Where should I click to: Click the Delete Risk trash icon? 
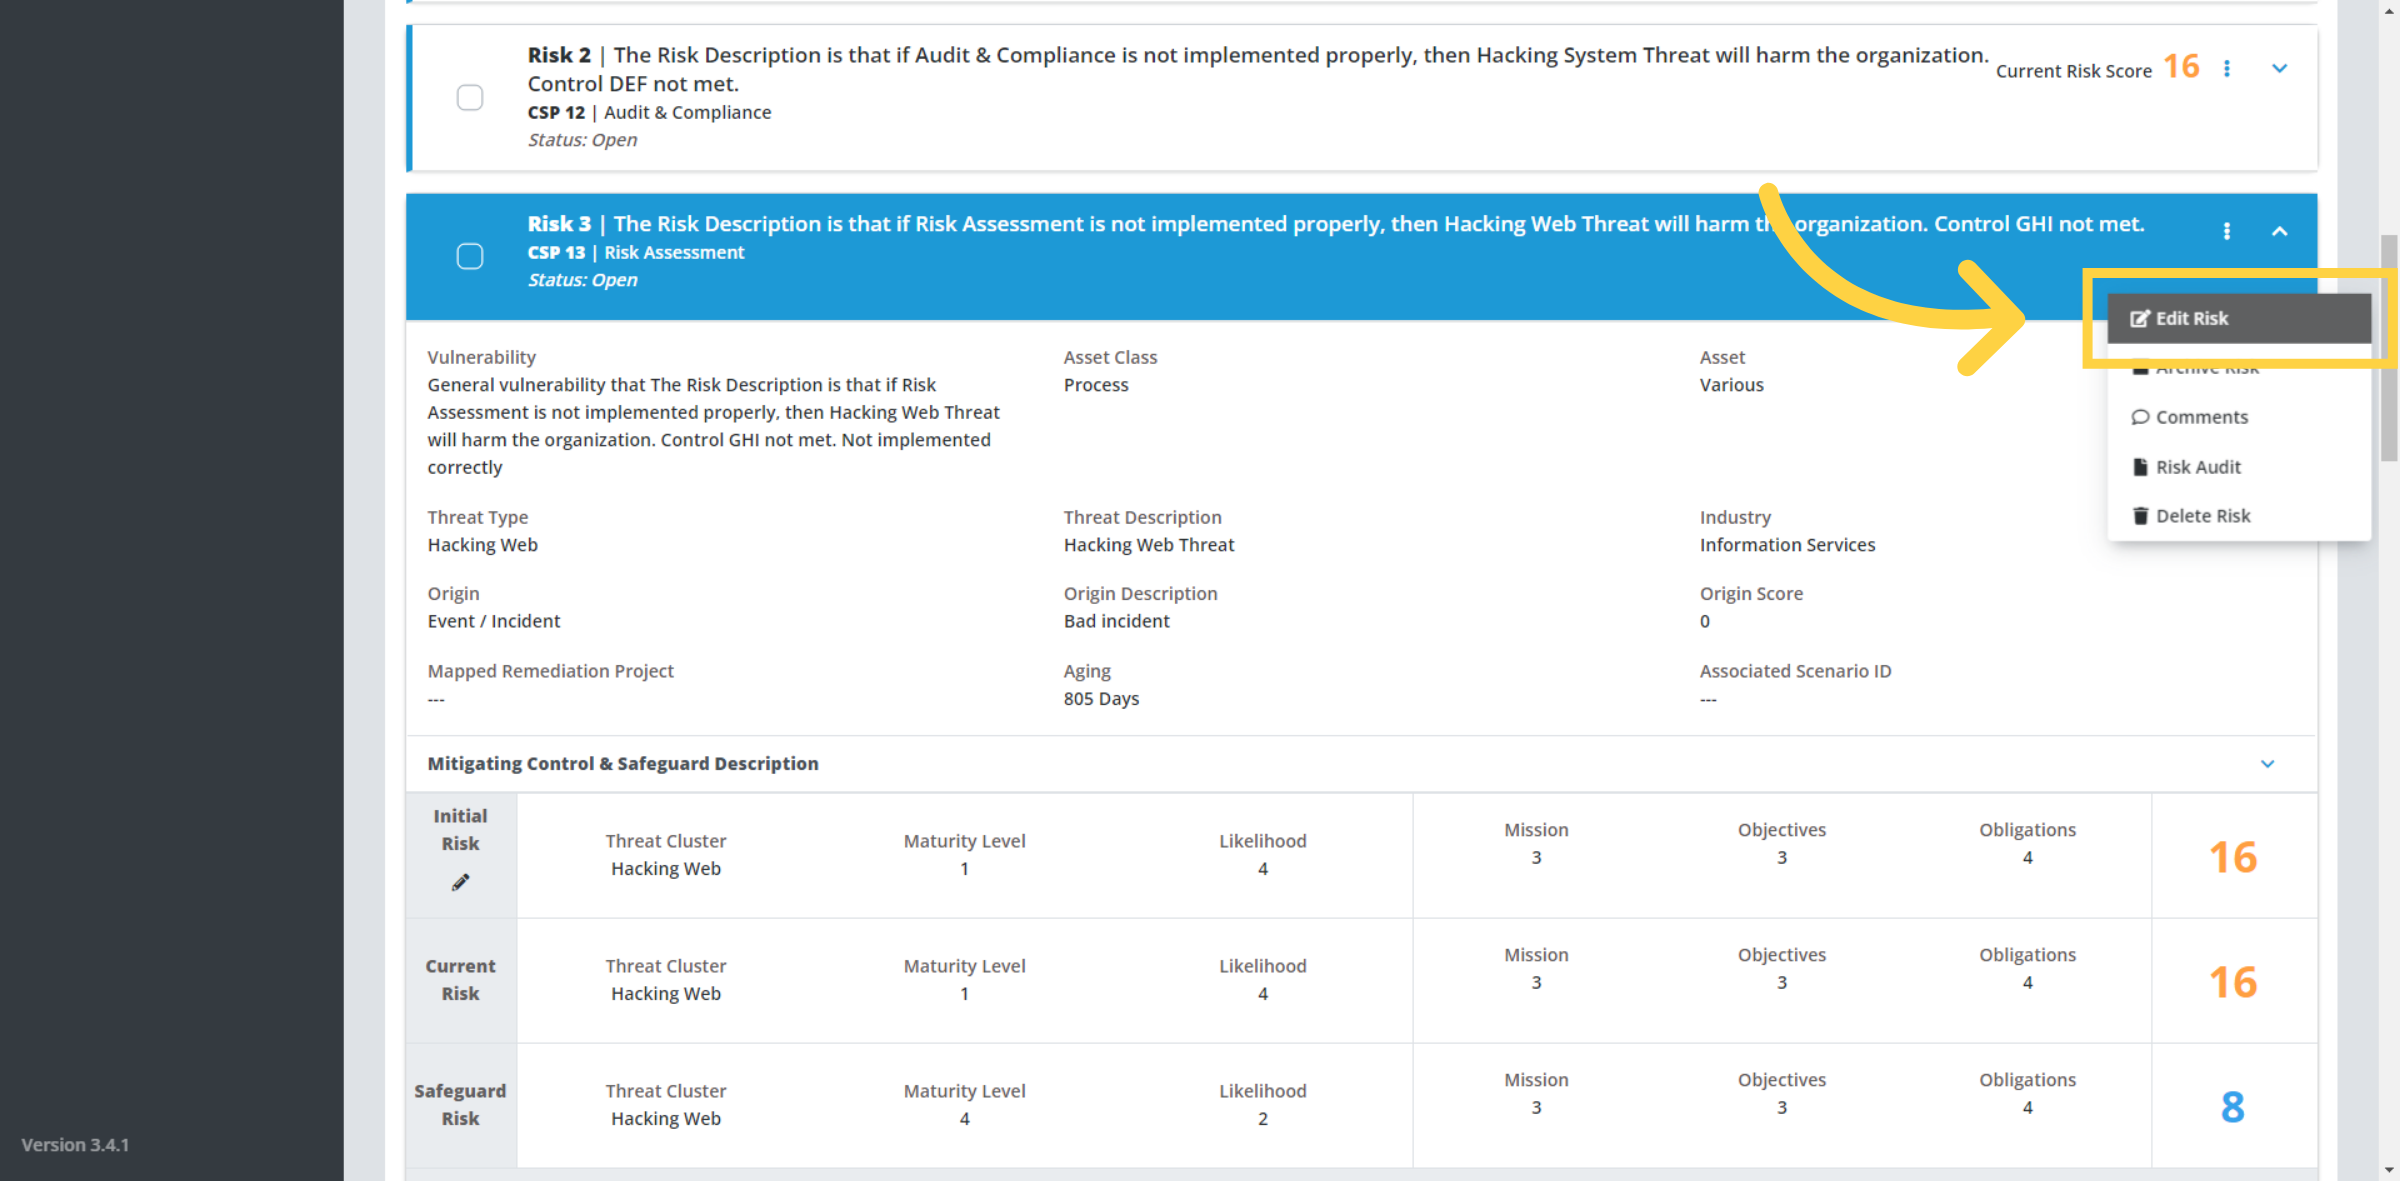pos(2140,516)
